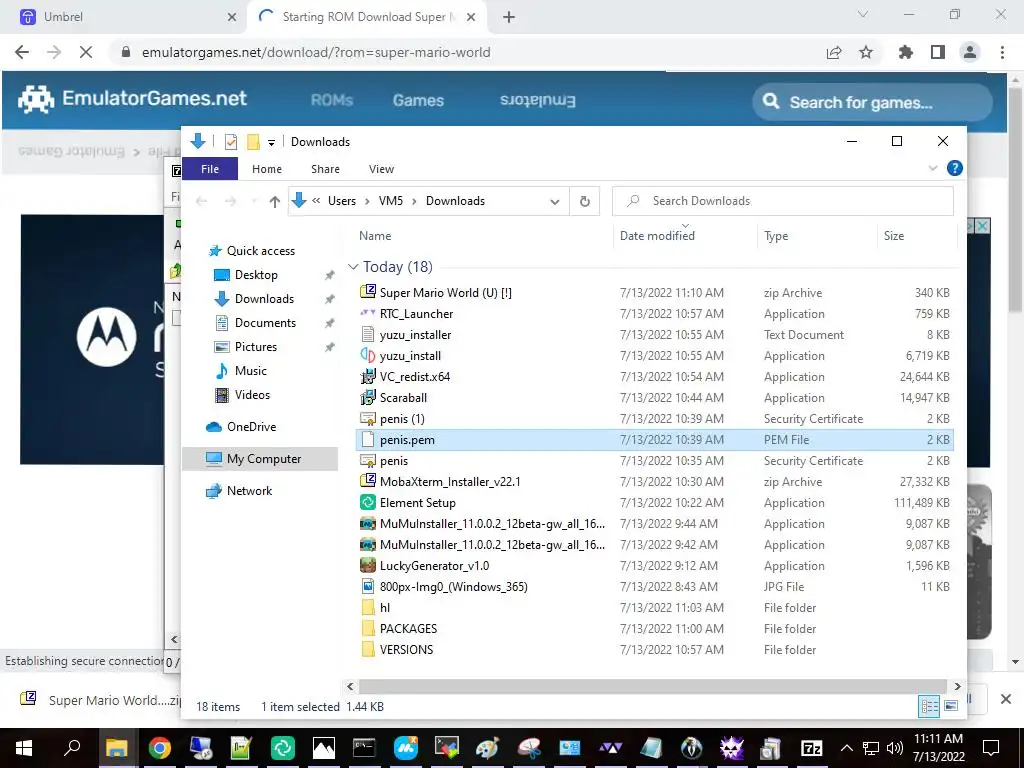
Task: Select the PACKAGES folder
Action: click(655, 628)
